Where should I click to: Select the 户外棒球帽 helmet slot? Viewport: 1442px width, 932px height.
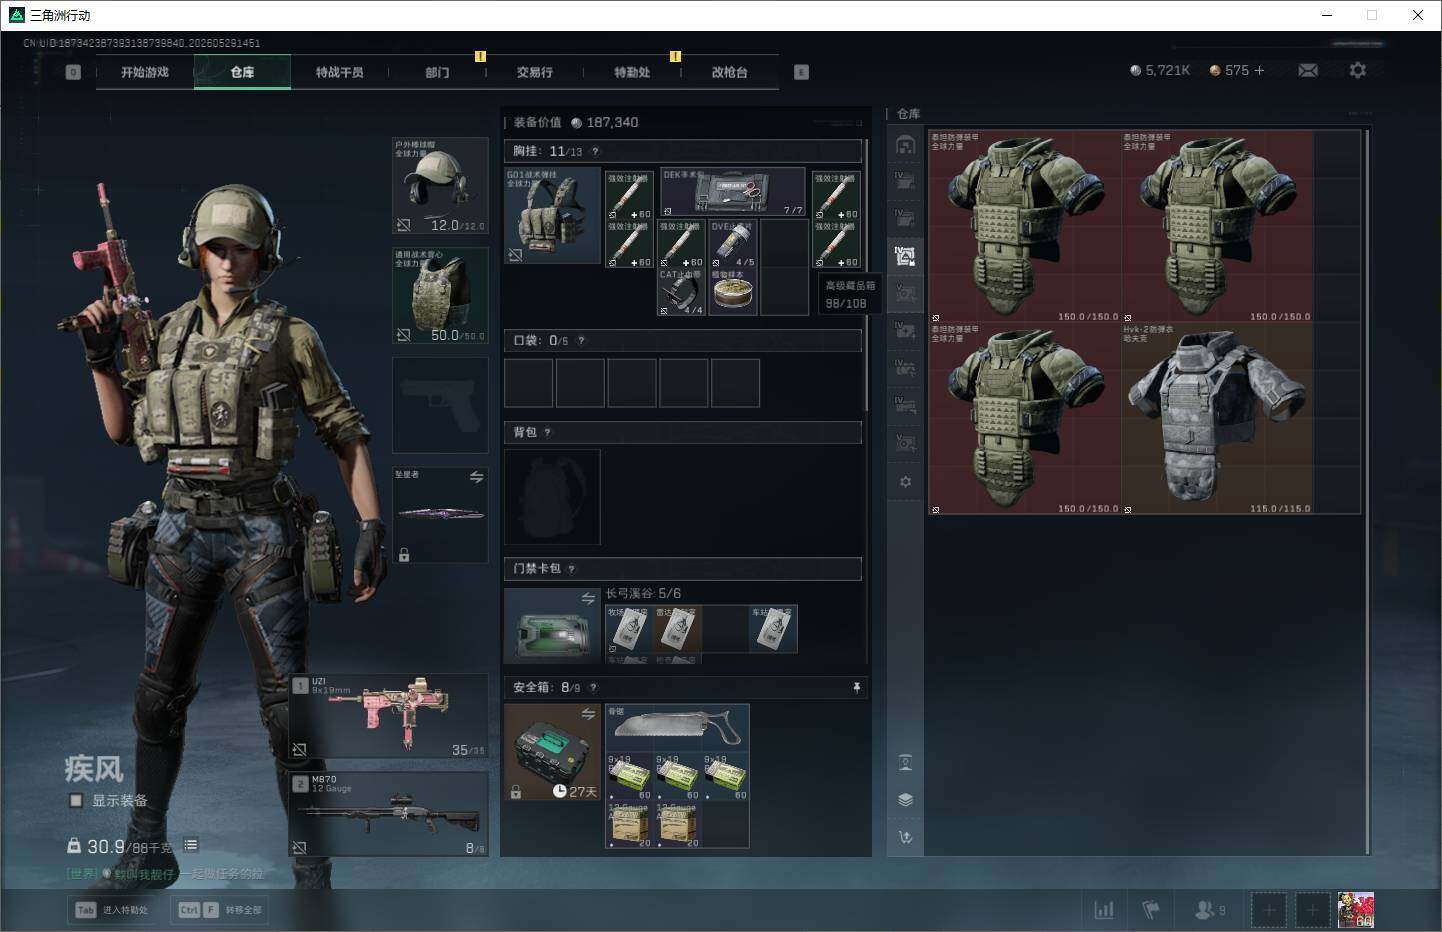click(x=440, y=186)
